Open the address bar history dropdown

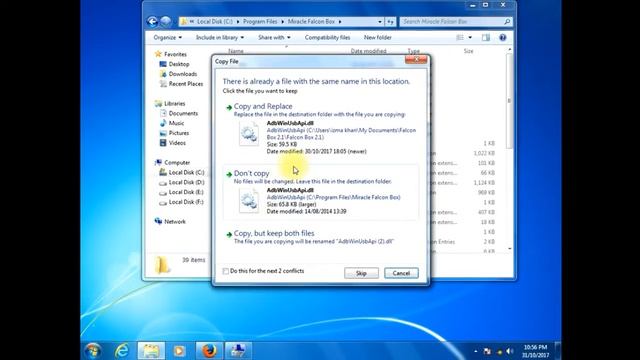[x=380, y=22]
